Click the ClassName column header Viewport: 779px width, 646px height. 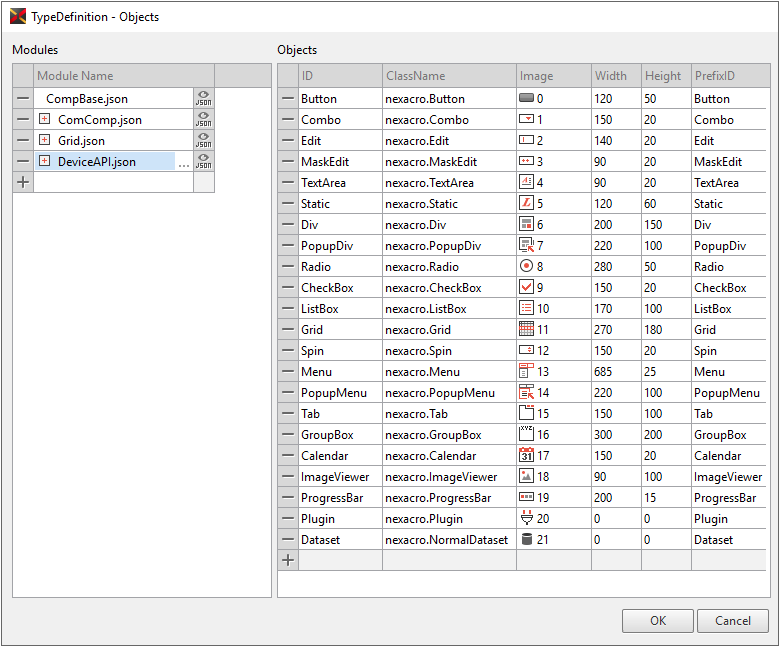coord(448,76)
